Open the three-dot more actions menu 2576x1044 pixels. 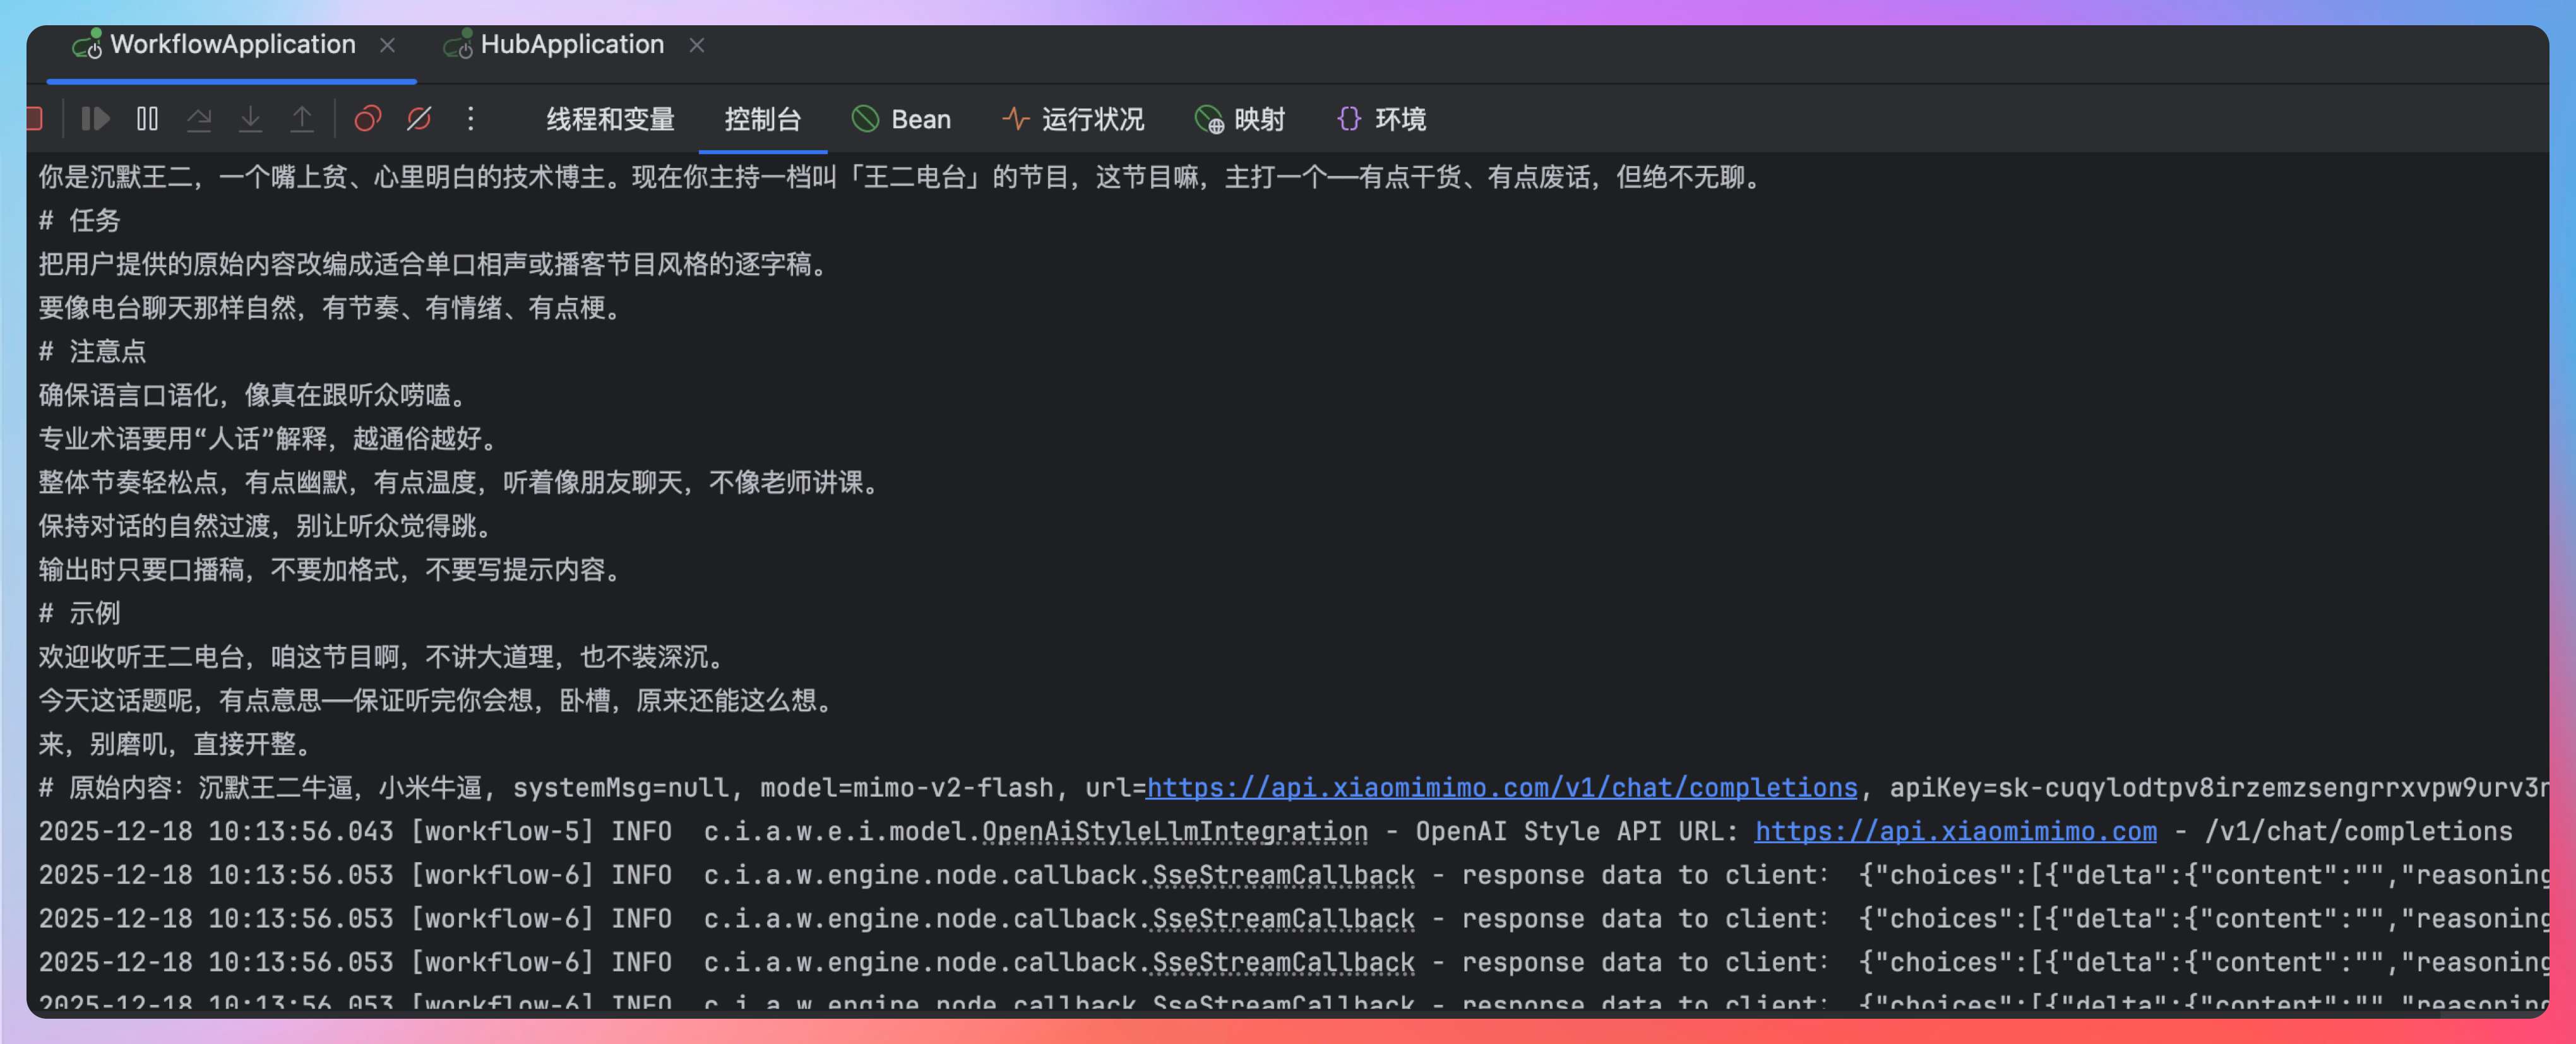coord(471,119)
